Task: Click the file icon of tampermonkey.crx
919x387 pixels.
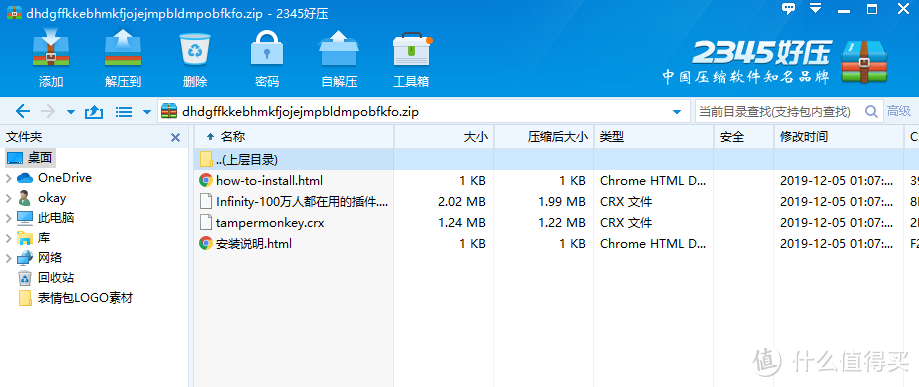Action: [x=205, y=223]
